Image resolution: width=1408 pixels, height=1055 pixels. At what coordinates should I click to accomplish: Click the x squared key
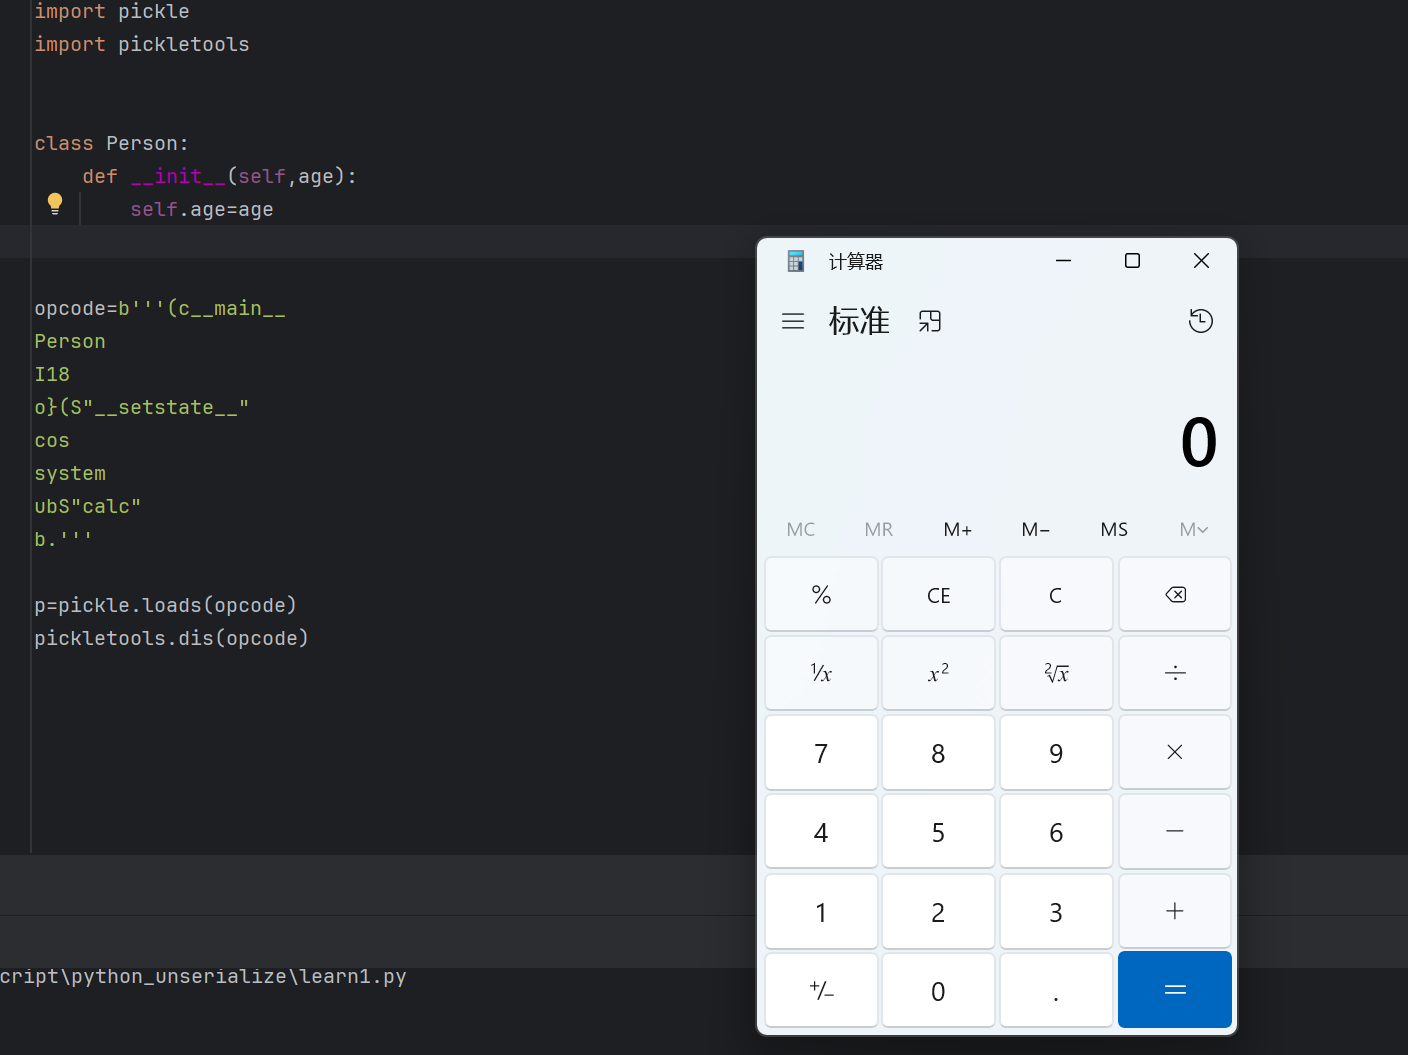click(938, 673)
